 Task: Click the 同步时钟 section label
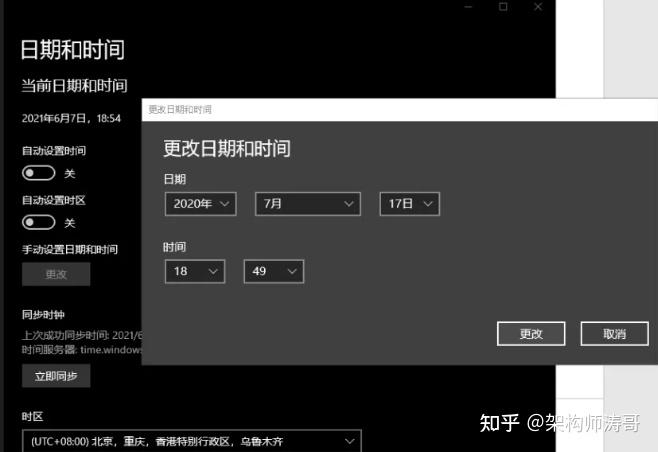tap(43, 315)
